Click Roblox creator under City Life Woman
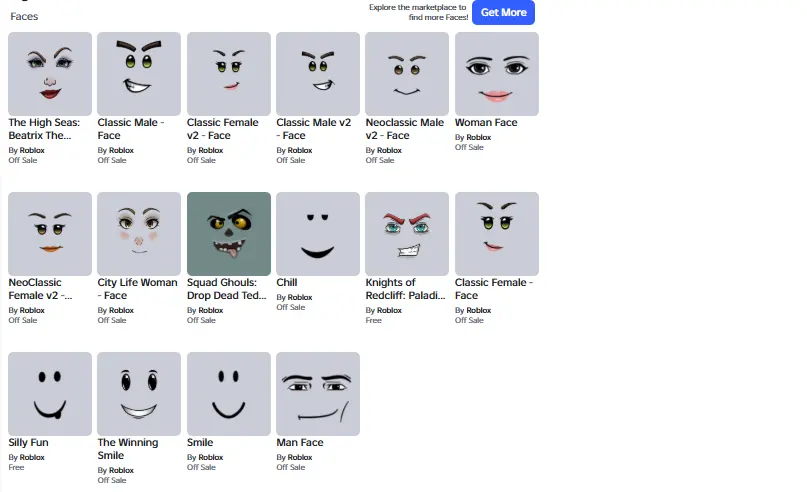 (121, 310)
